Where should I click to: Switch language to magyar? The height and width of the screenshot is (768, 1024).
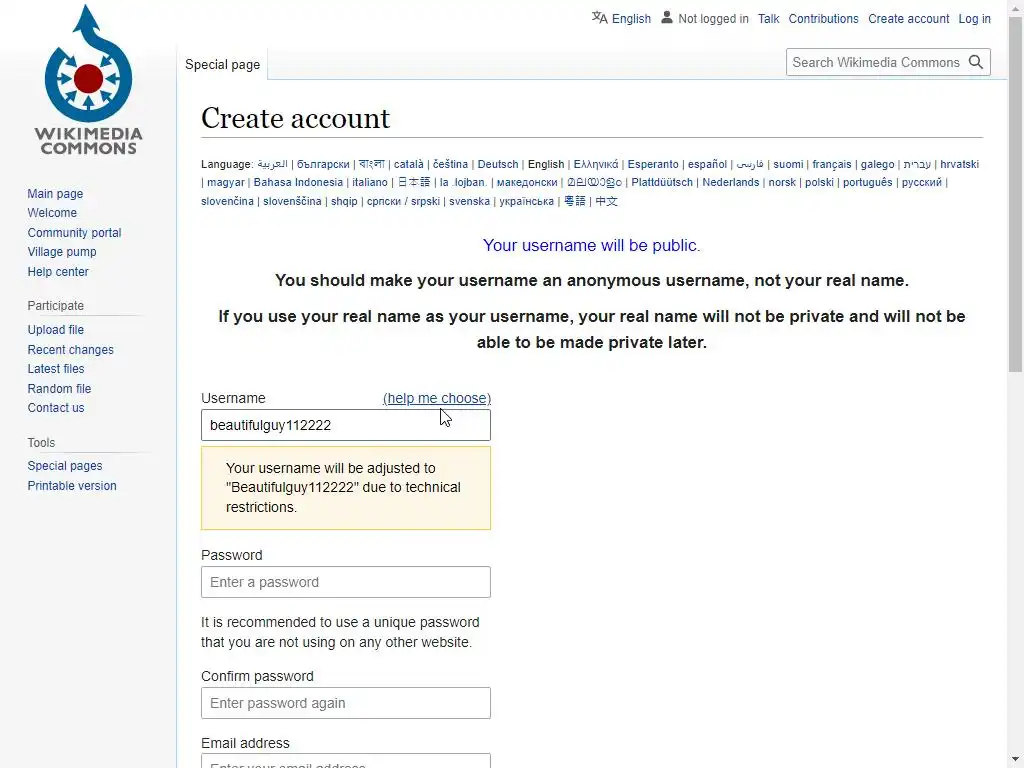click(x=226, y=183)
